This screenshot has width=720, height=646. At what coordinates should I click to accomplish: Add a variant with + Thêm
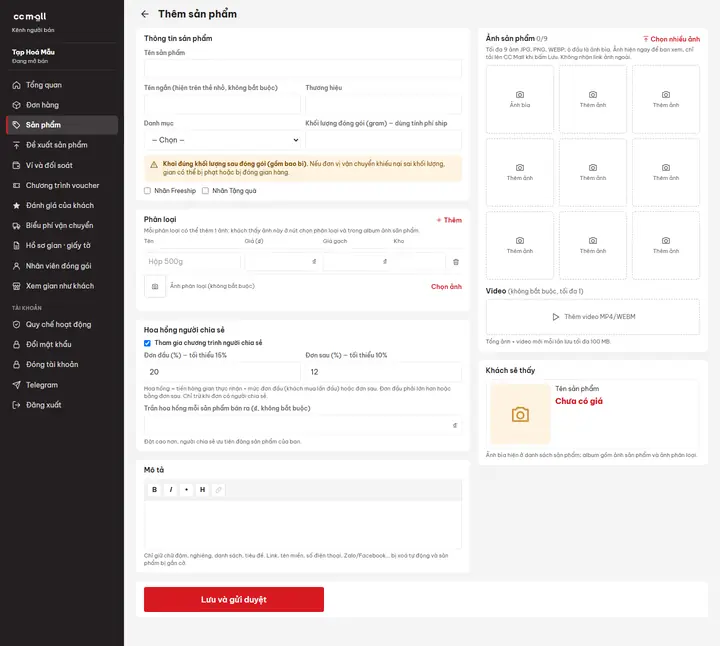point(449,220)
